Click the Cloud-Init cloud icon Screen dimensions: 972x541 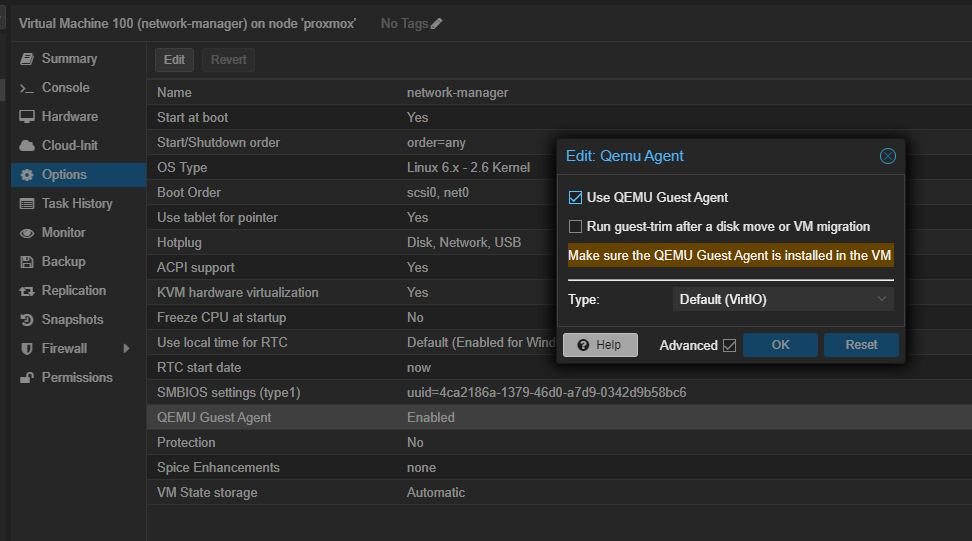[27, 146]
